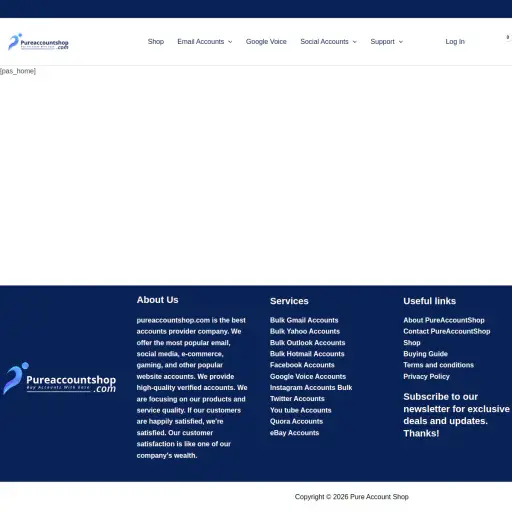
Task: Open the Email Accounts menu
Action: [200, 42]
